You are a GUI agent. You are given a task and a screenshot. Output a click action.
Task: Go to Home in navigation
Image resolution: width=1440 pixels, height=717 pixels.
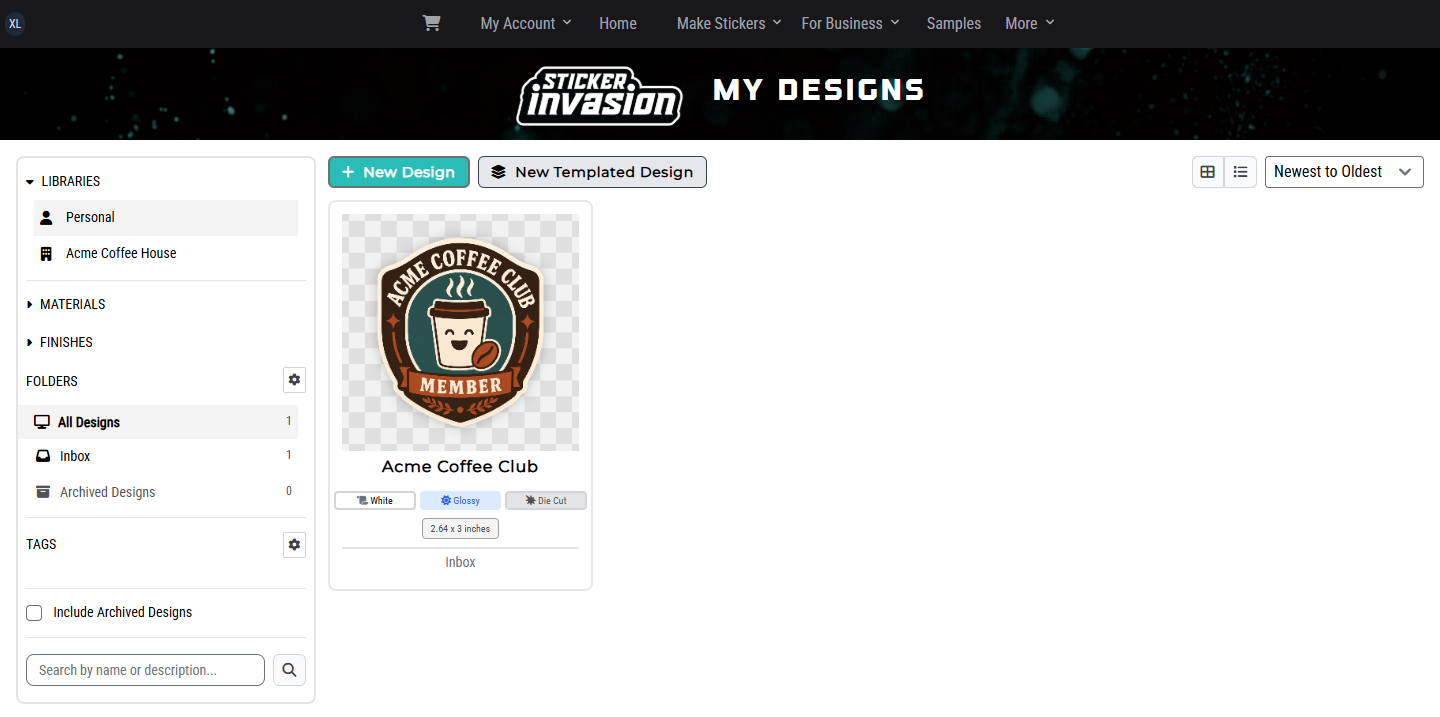click(618, 23)
